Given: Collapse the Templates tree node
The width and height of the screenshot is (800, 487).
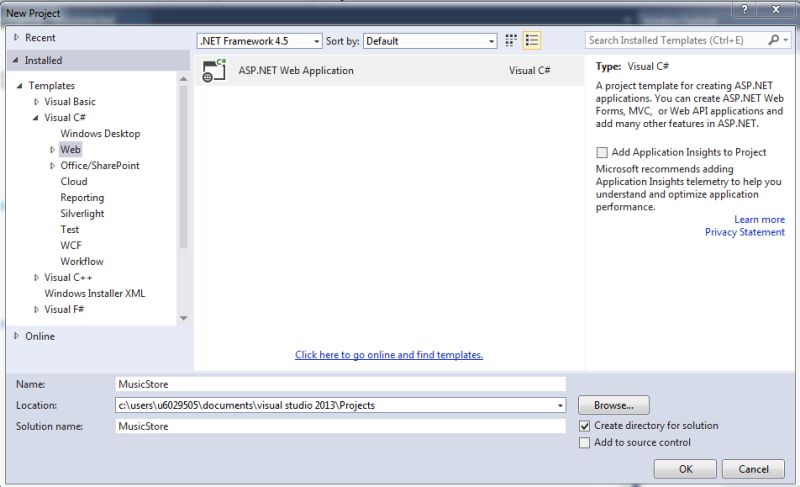Looking at the screenshot, I should pos(19,86).
